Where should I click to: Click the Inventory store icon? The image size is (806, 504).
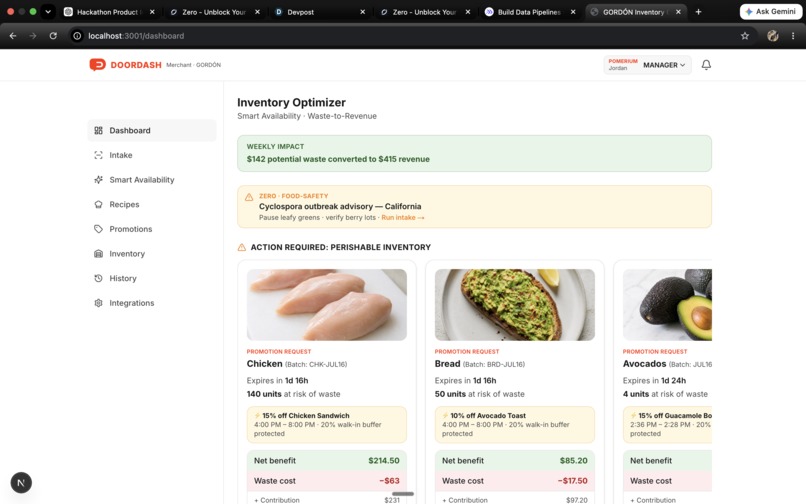click(x=98, y=254)
